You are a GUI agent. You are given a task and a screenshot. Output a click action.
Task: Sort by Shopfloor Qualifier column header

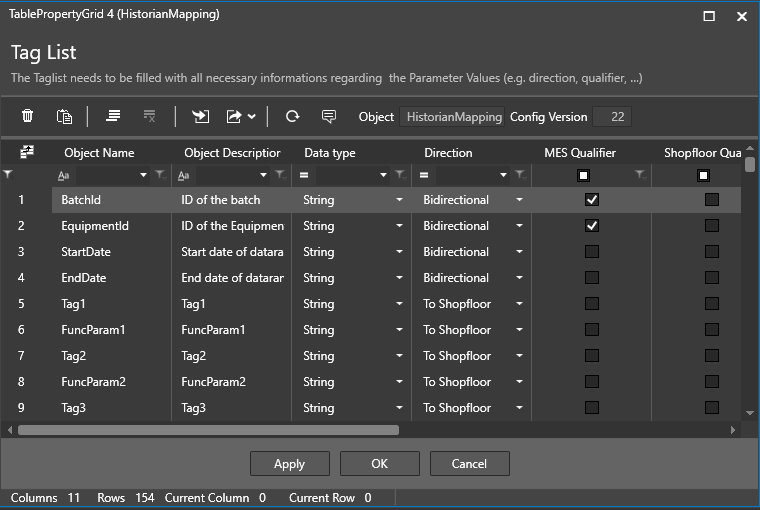coord(702,153)
